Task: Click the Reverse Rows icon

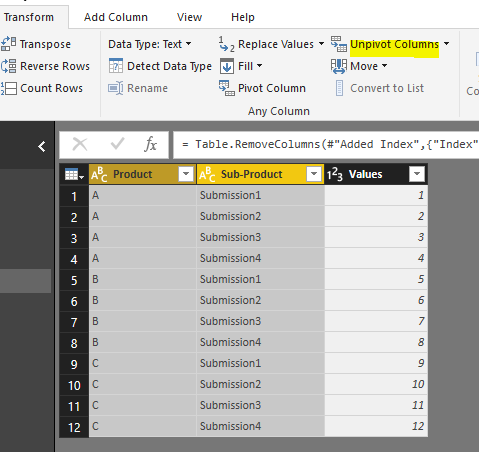Action: point(8,66)
